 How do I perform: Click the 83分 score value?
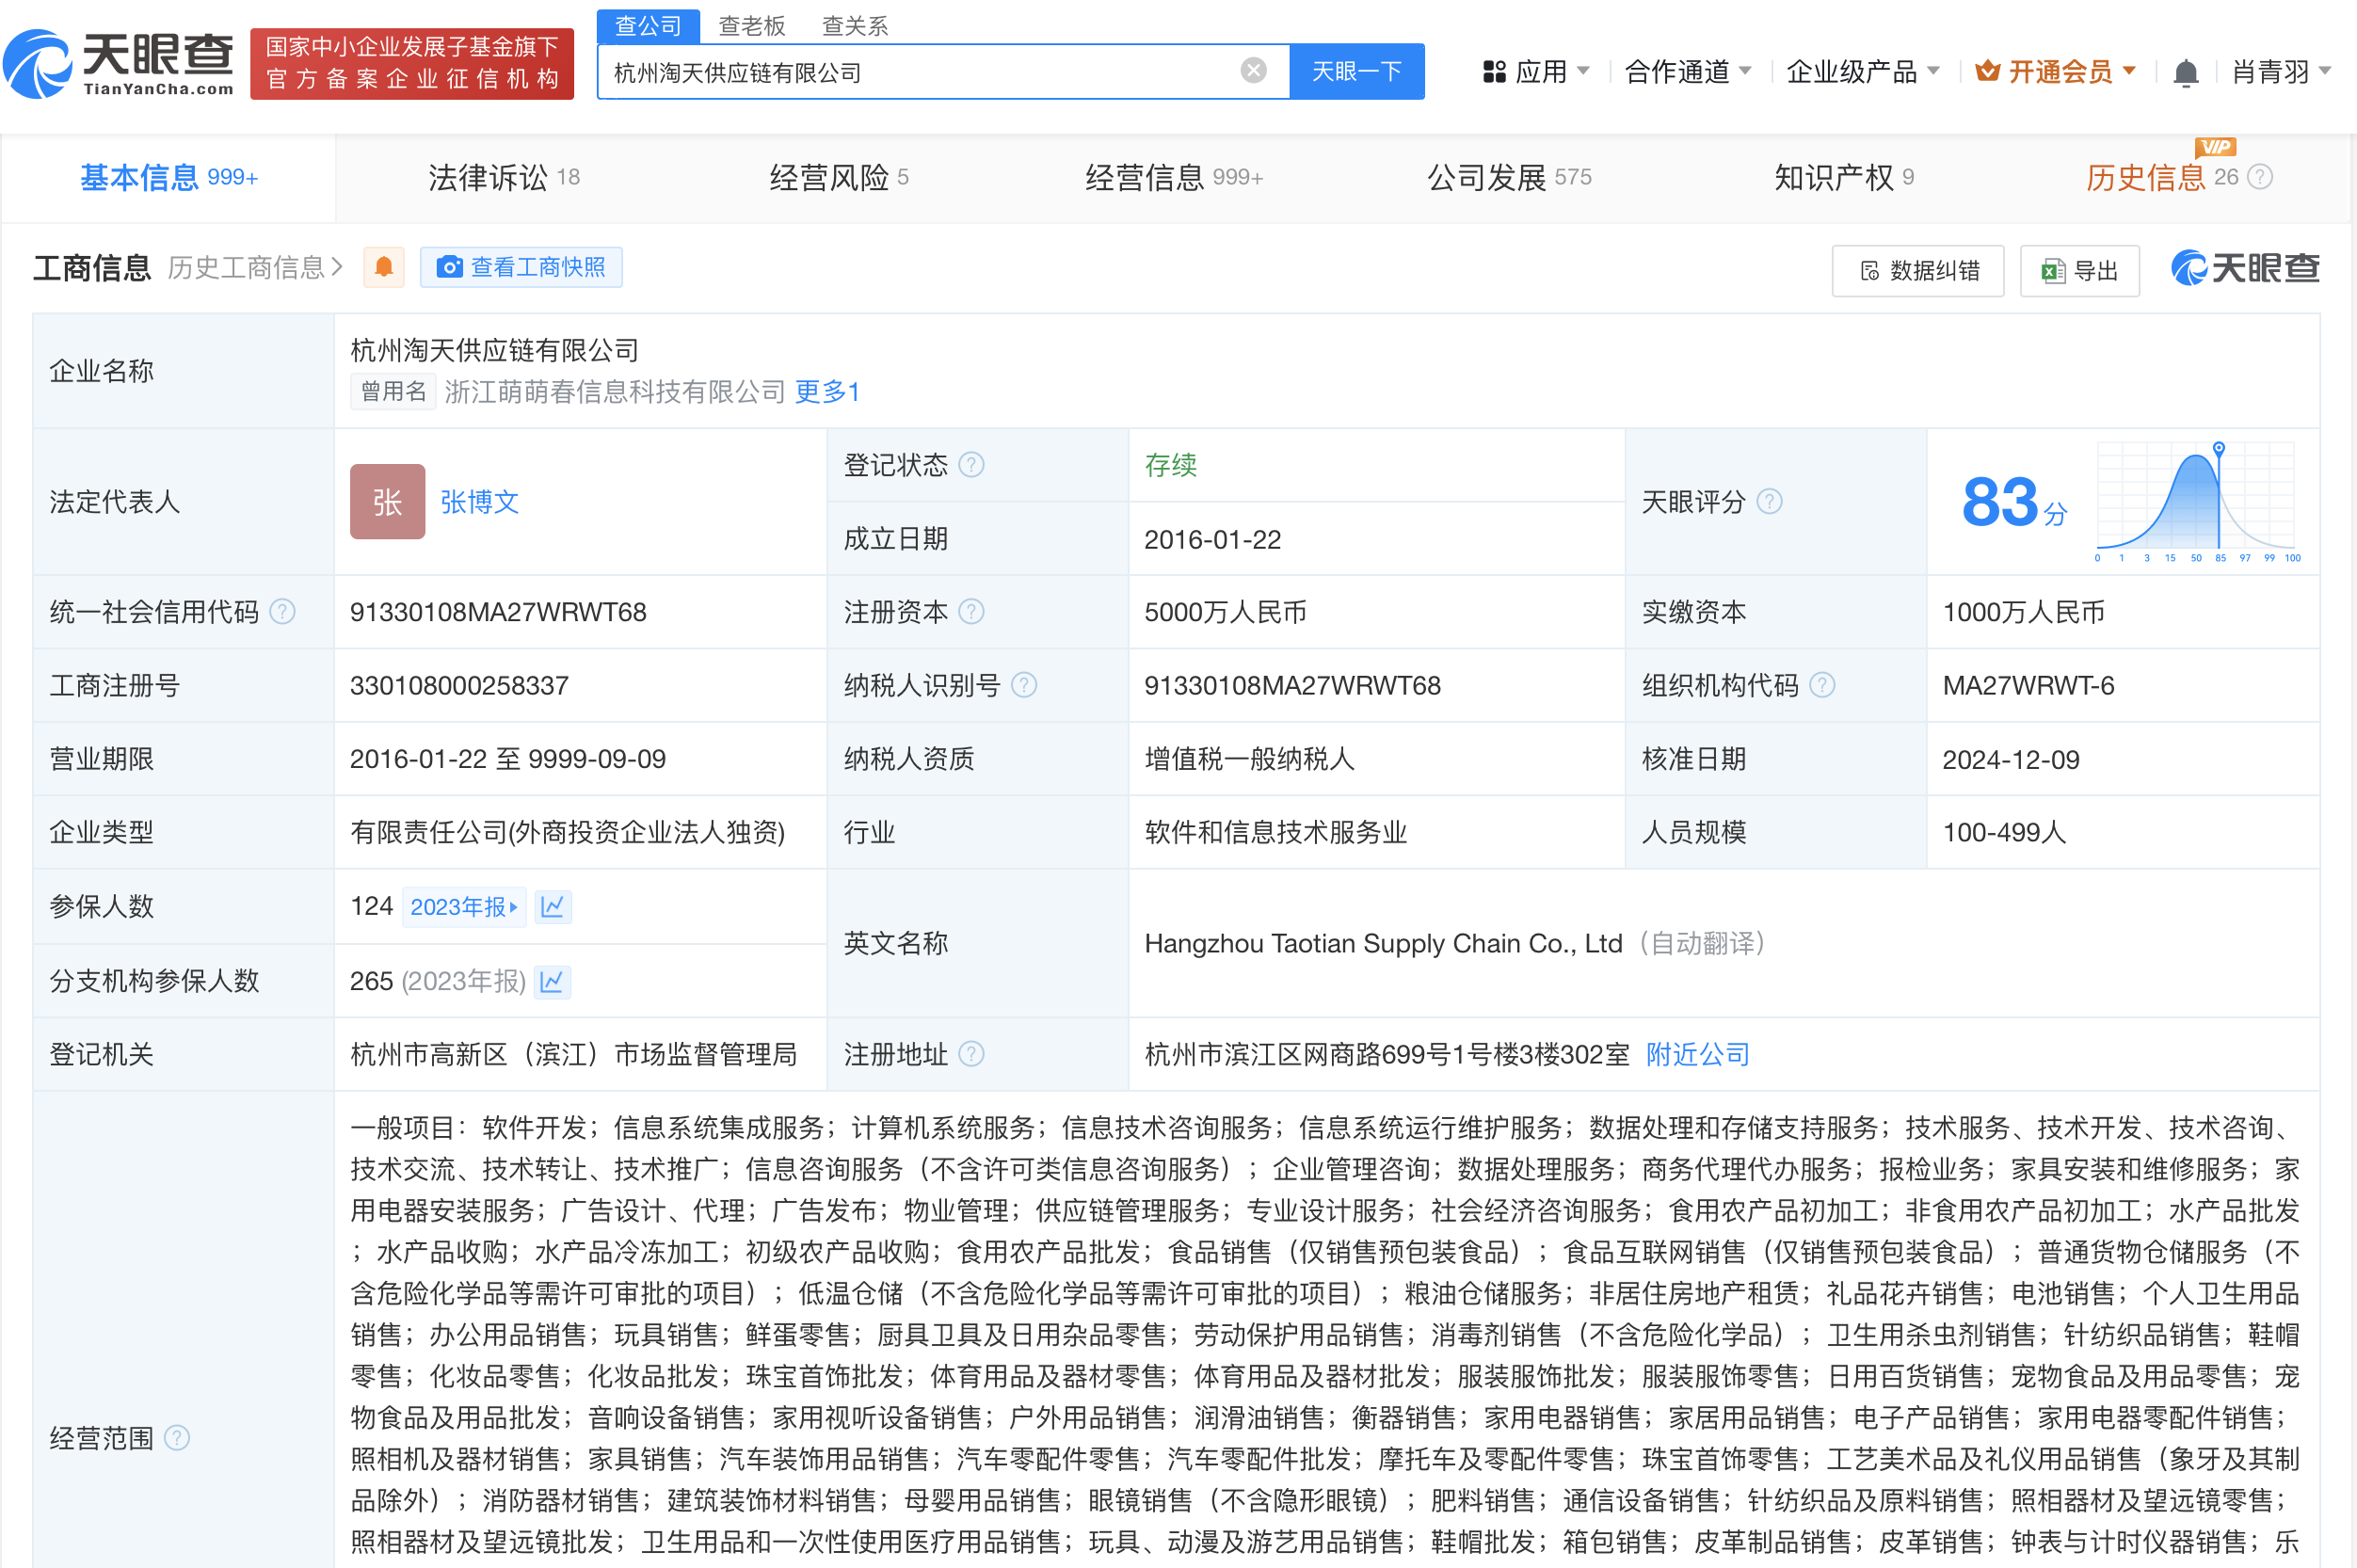[2013, 503]
